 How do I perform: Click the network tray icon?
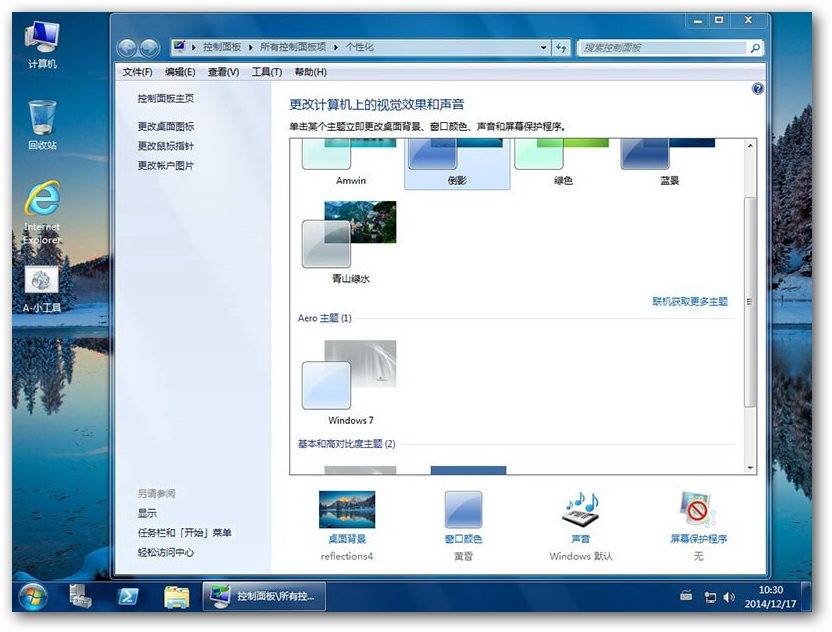click(710, 597)
